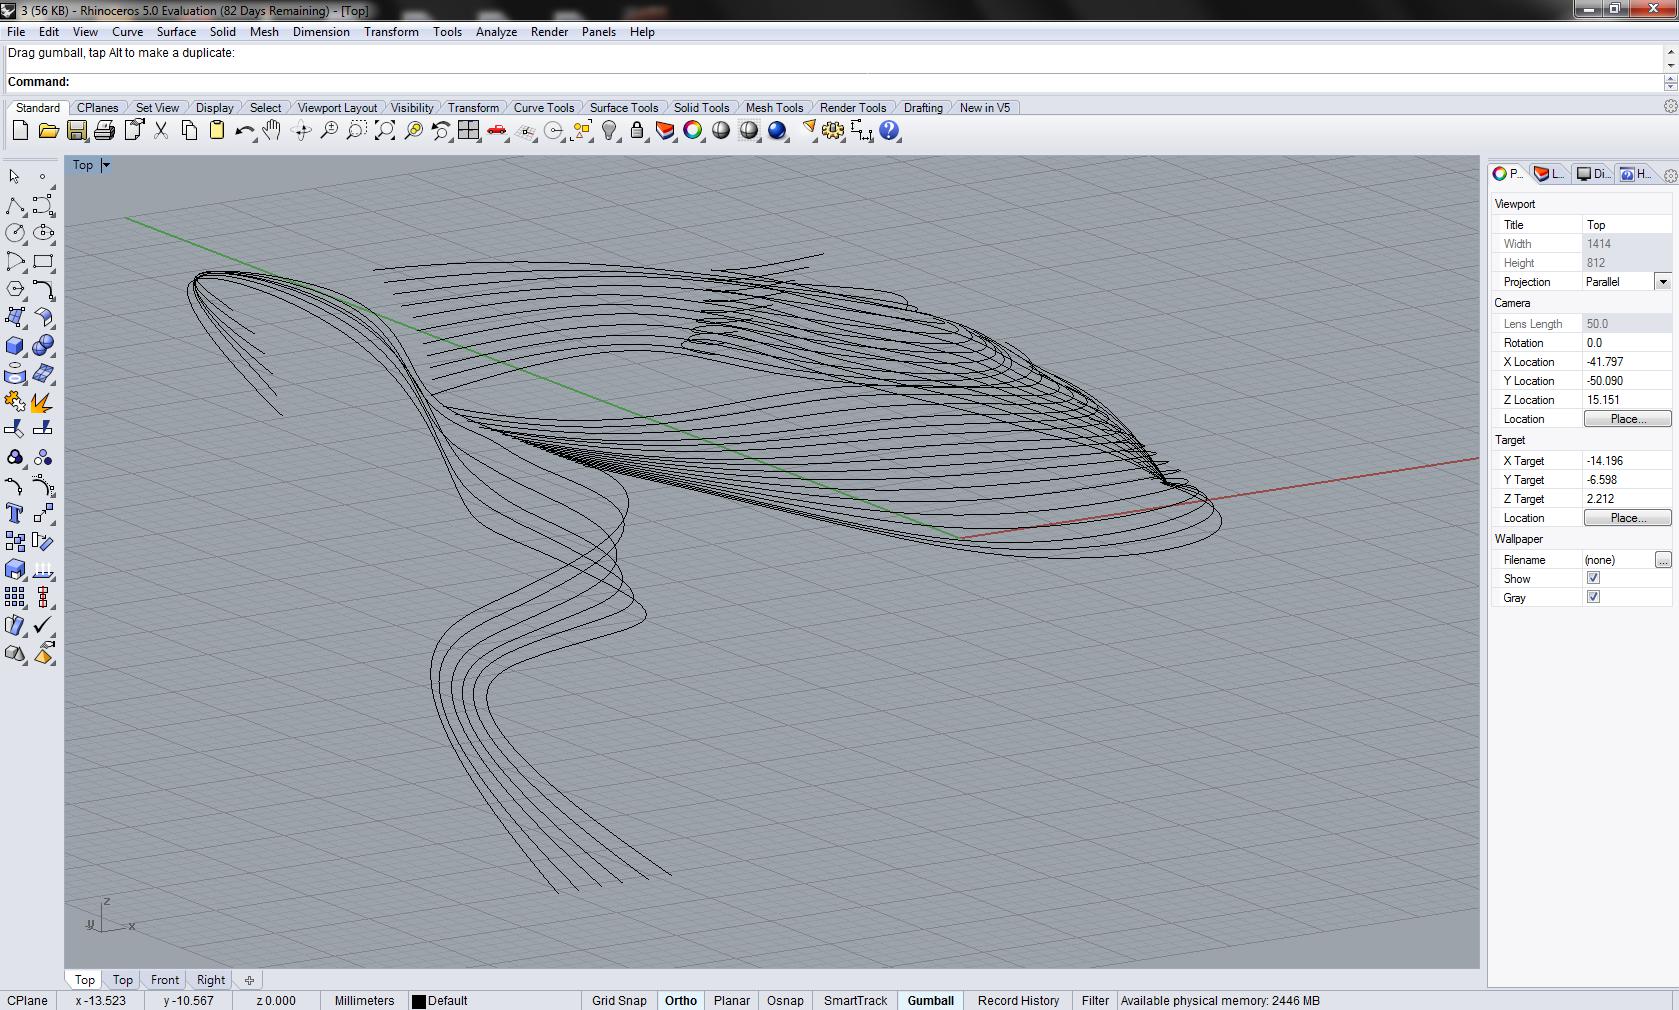
Task: Open the Filter pane in status bar
Action: click(1095, 1000)
